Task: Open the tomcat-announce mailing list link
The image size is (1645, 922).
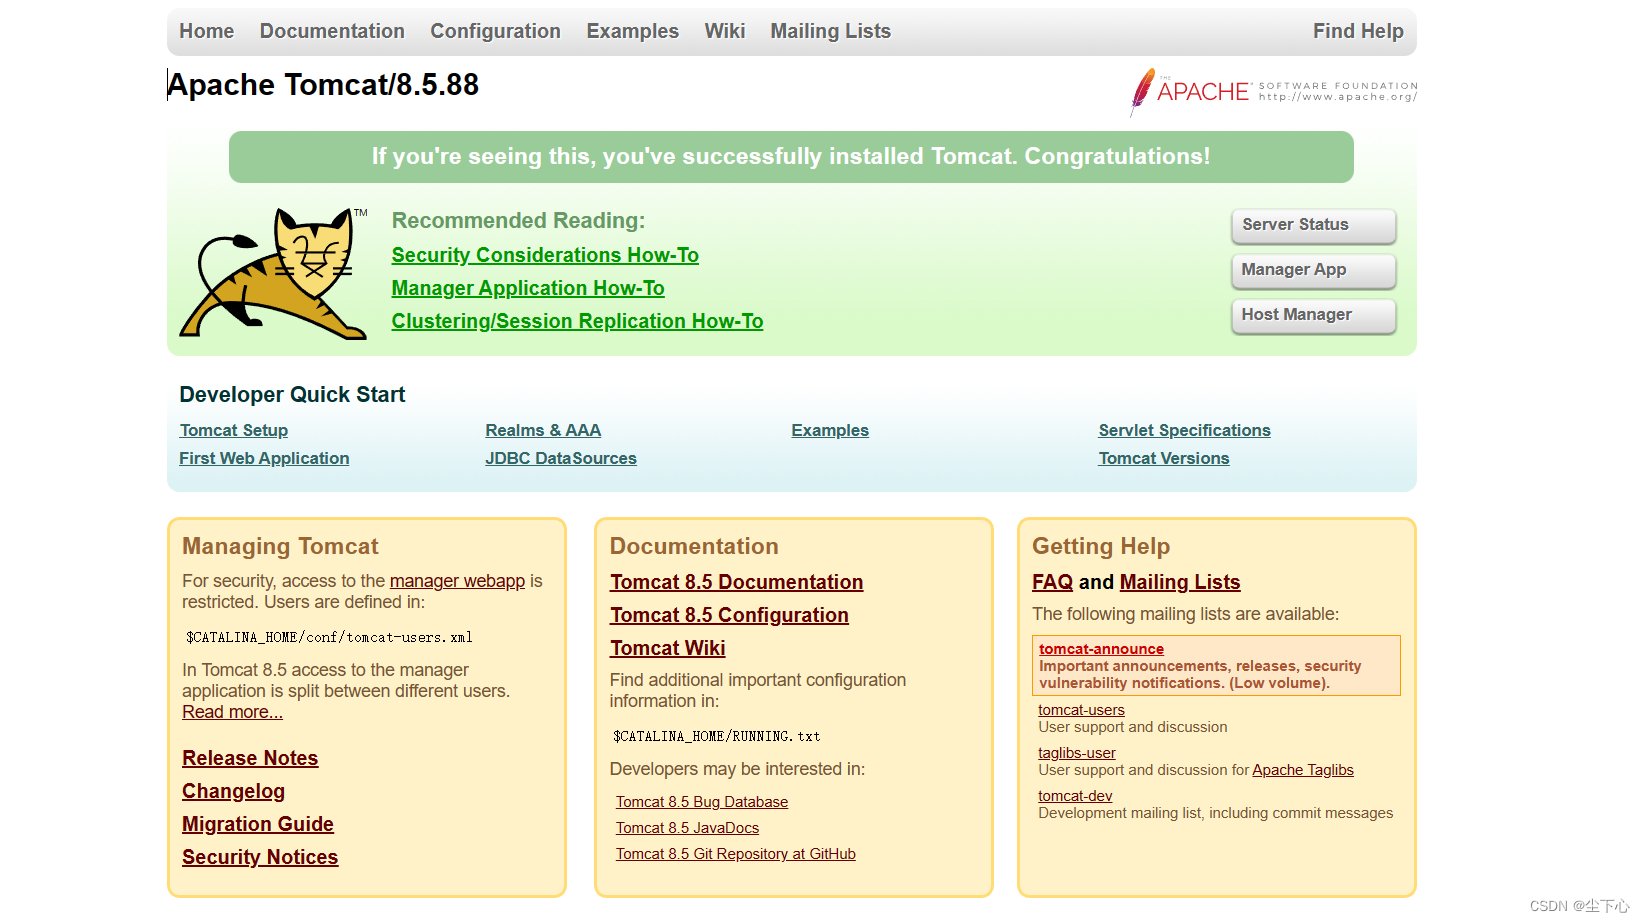Action: (1101, 649)
